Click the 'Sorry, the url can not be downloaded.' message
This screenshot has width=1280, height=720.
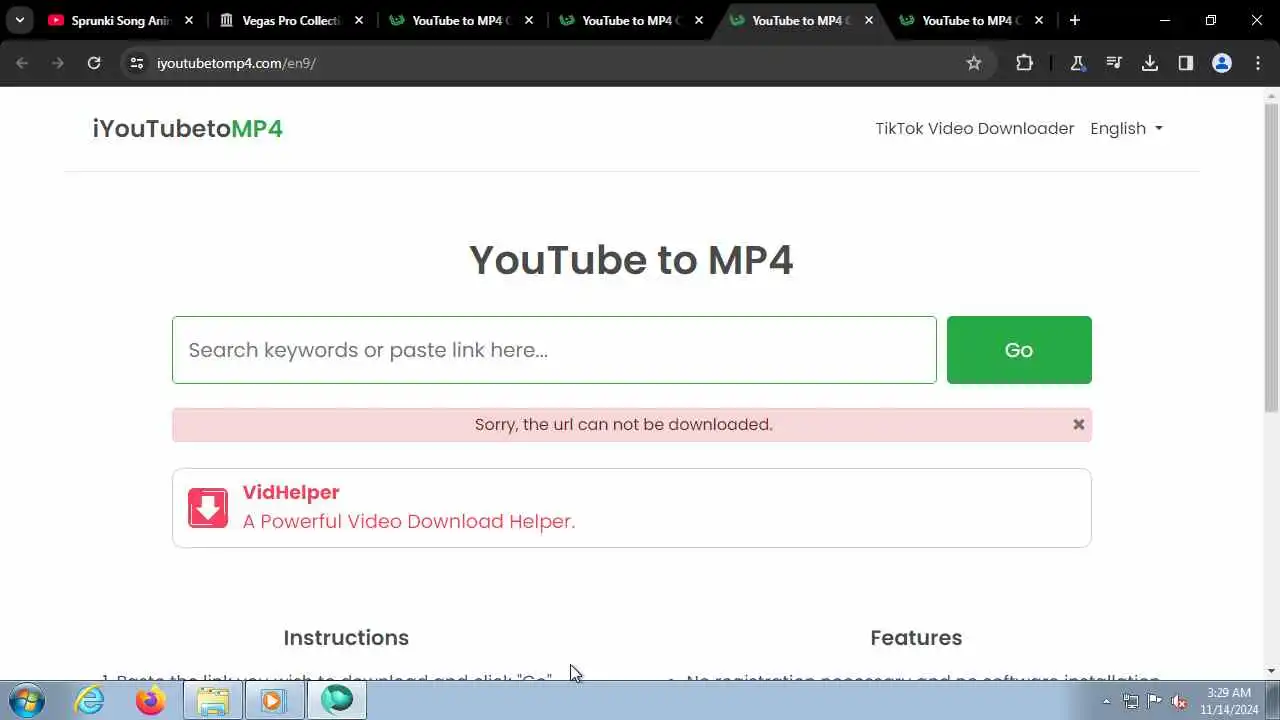click(624, 425)
